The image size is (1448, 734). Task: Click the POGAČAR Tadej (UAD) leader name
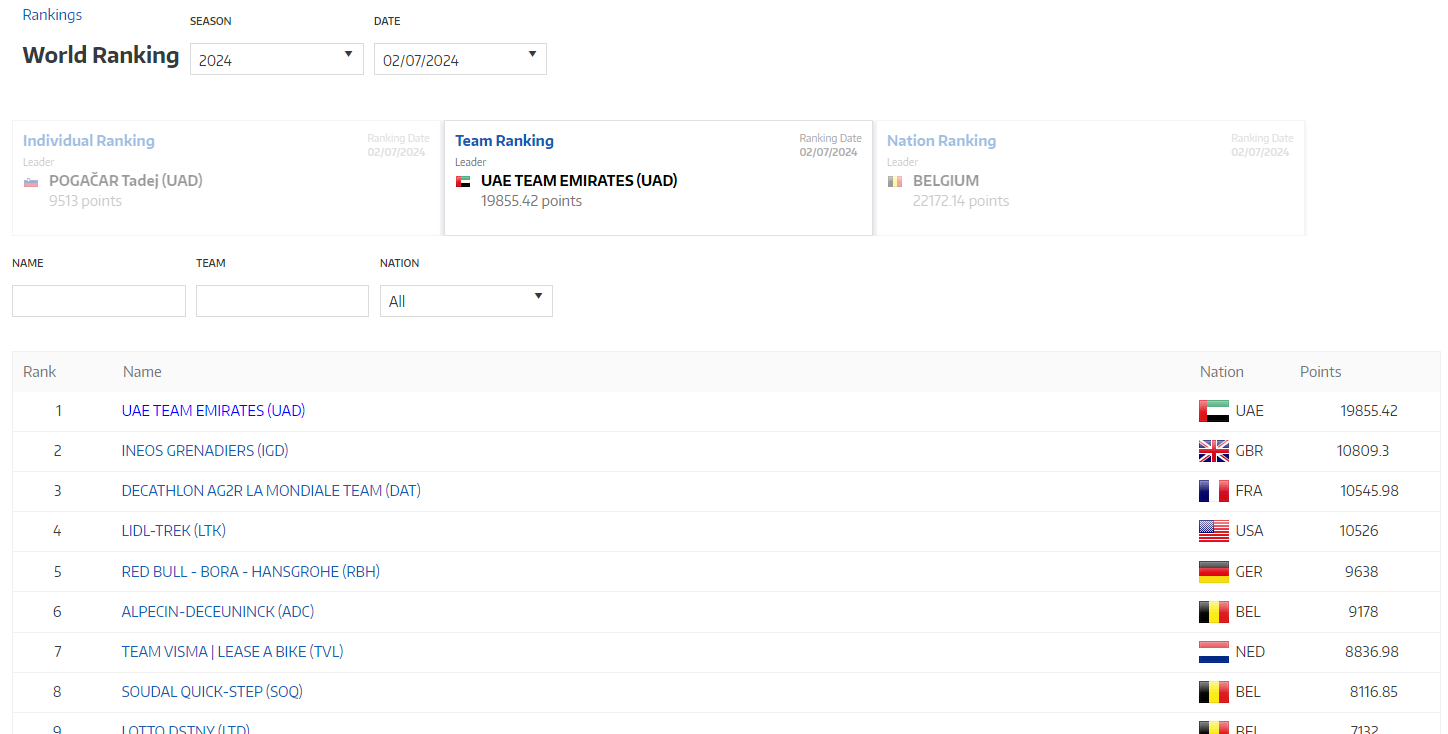coord(126,181)
